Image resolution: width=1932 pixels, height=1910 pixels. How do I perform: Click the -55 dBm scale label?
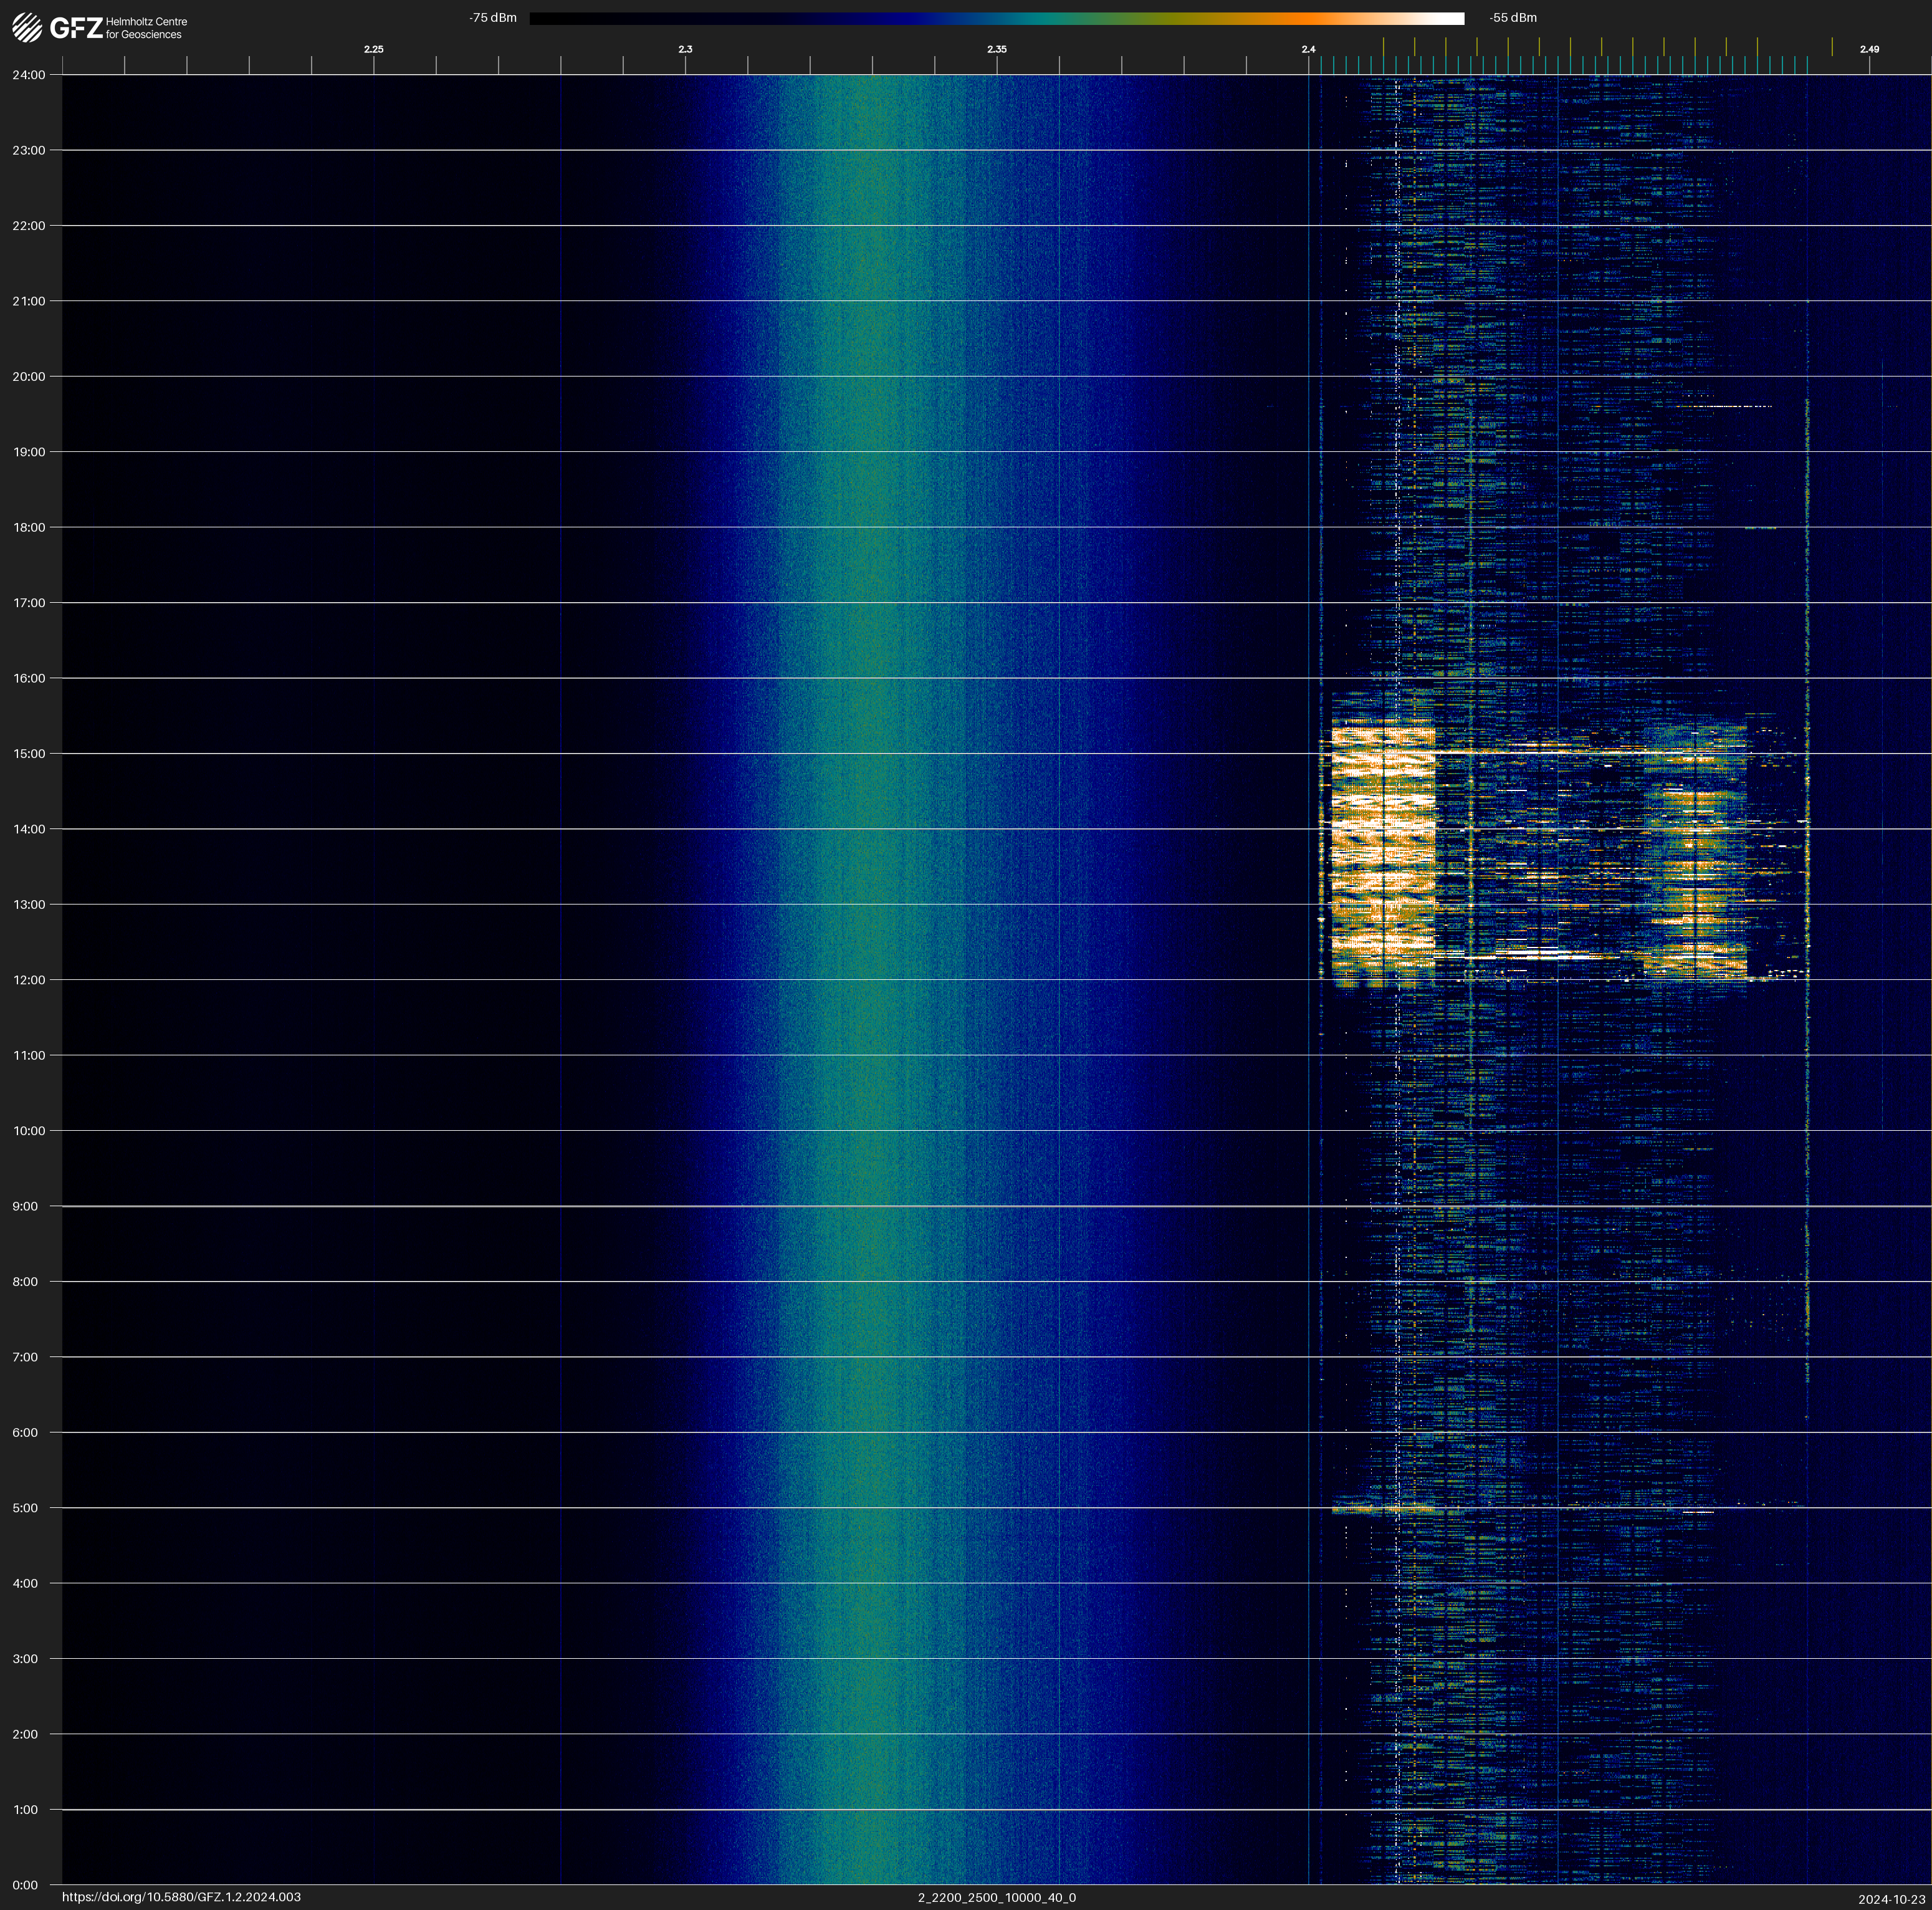click(x=1512, y=18)
